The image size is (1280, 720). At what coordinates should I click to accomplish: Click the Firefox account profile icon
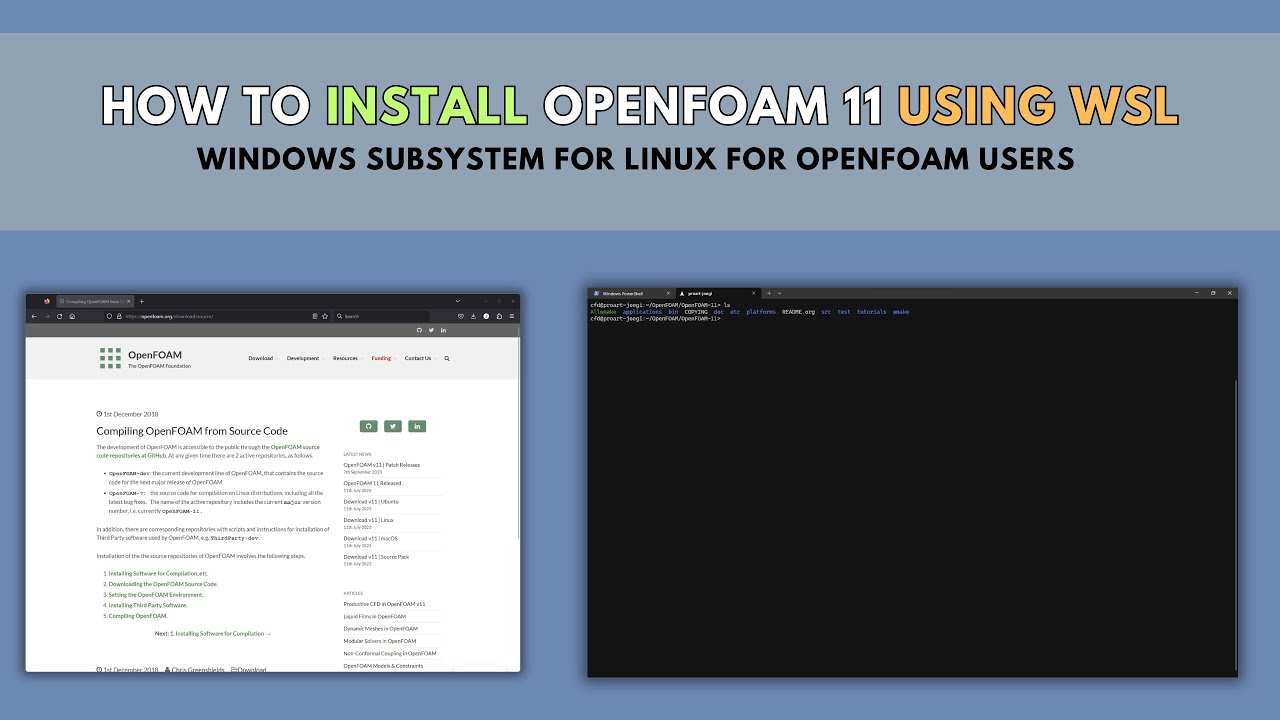tap(486, 316)
